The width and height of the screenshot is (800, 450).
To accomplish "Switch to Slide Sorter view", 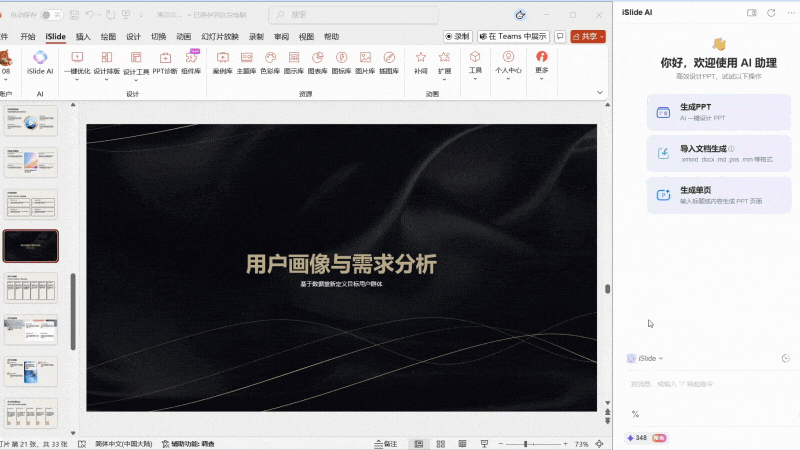I will (x=441, y=444).
